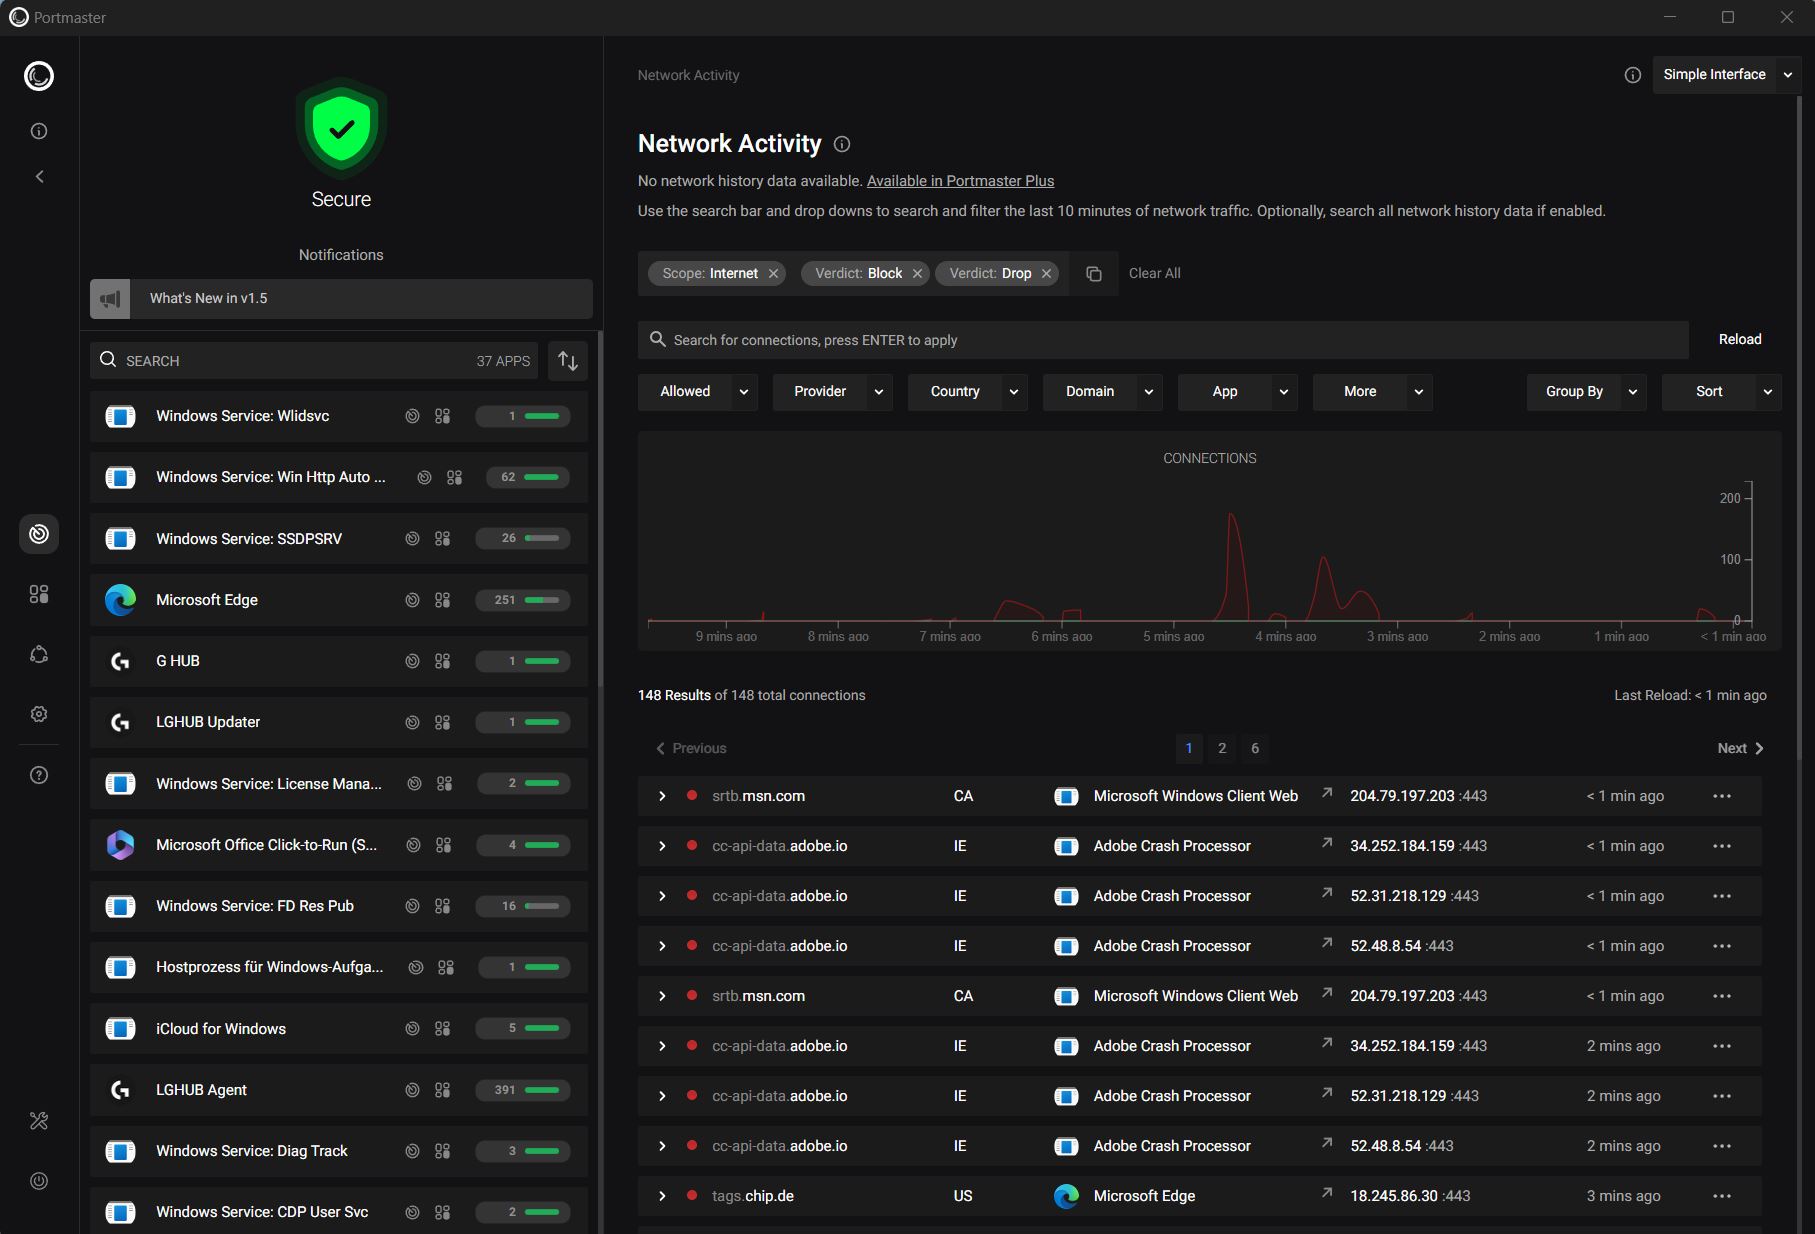Open the Group By dropdown
This screenshot has height=1234, width=1815.
point(1585,392)
